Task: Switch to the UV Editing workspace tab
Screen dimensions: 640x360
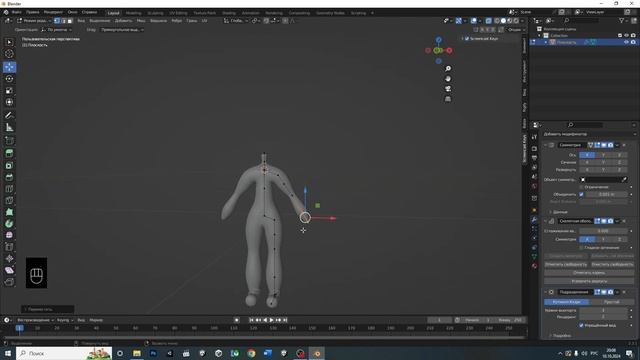Action: pos(178,13)
